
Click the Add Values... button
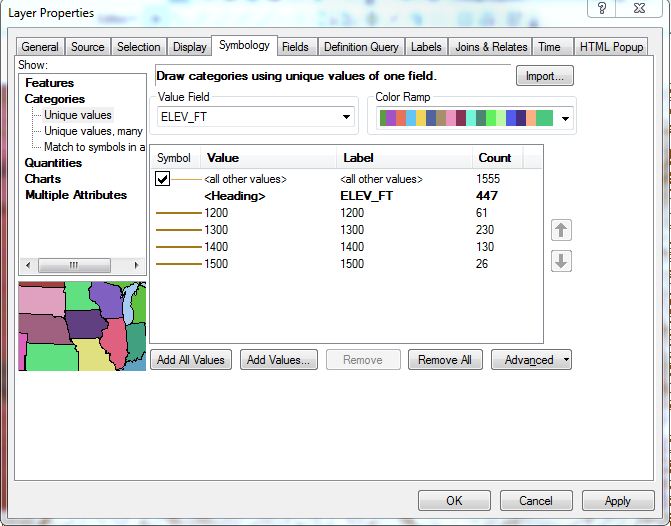[x=279, y=360]
